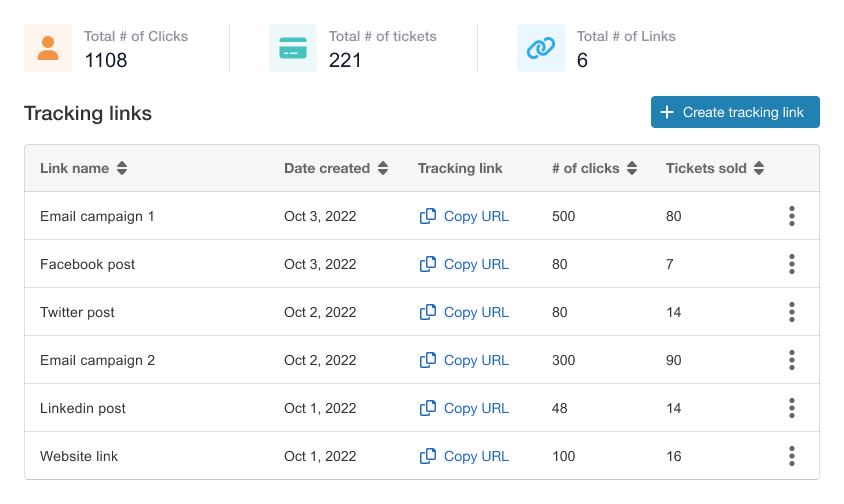Sort table by # of clicks
Viewport: 844px width, 504px height.
click(632, 169)
